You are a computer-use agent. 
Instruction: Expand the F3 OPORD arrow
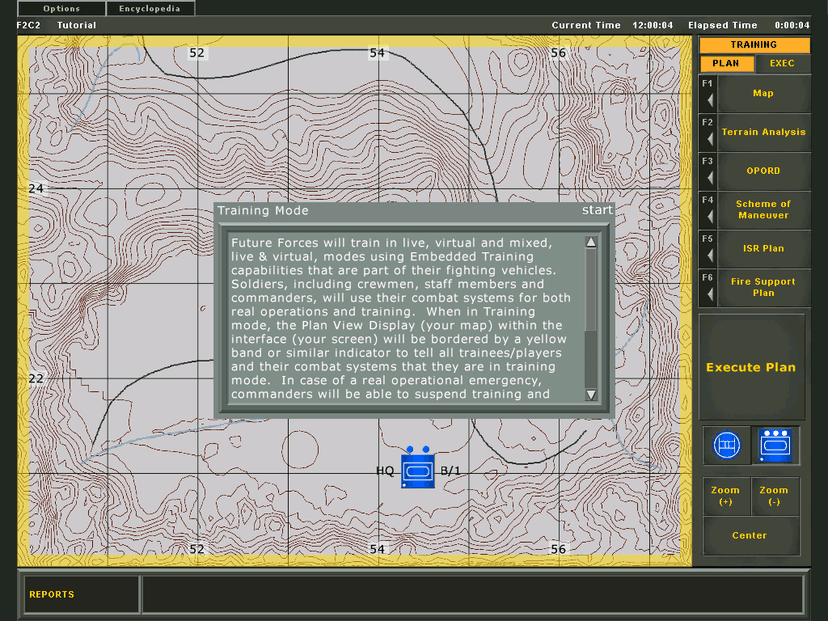point(710,178)
